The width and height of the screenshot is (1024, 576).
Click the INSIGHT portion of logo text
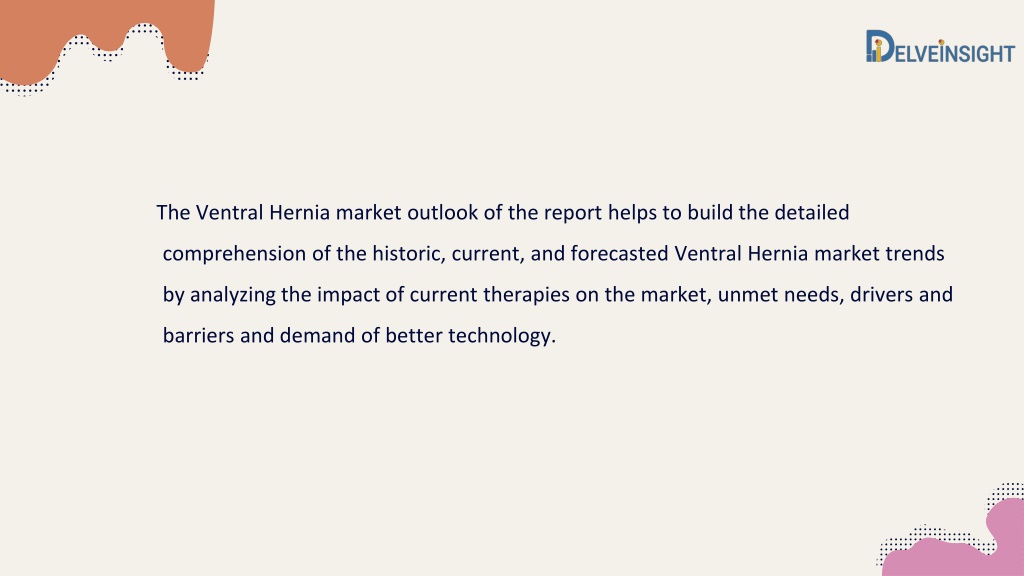979,53
